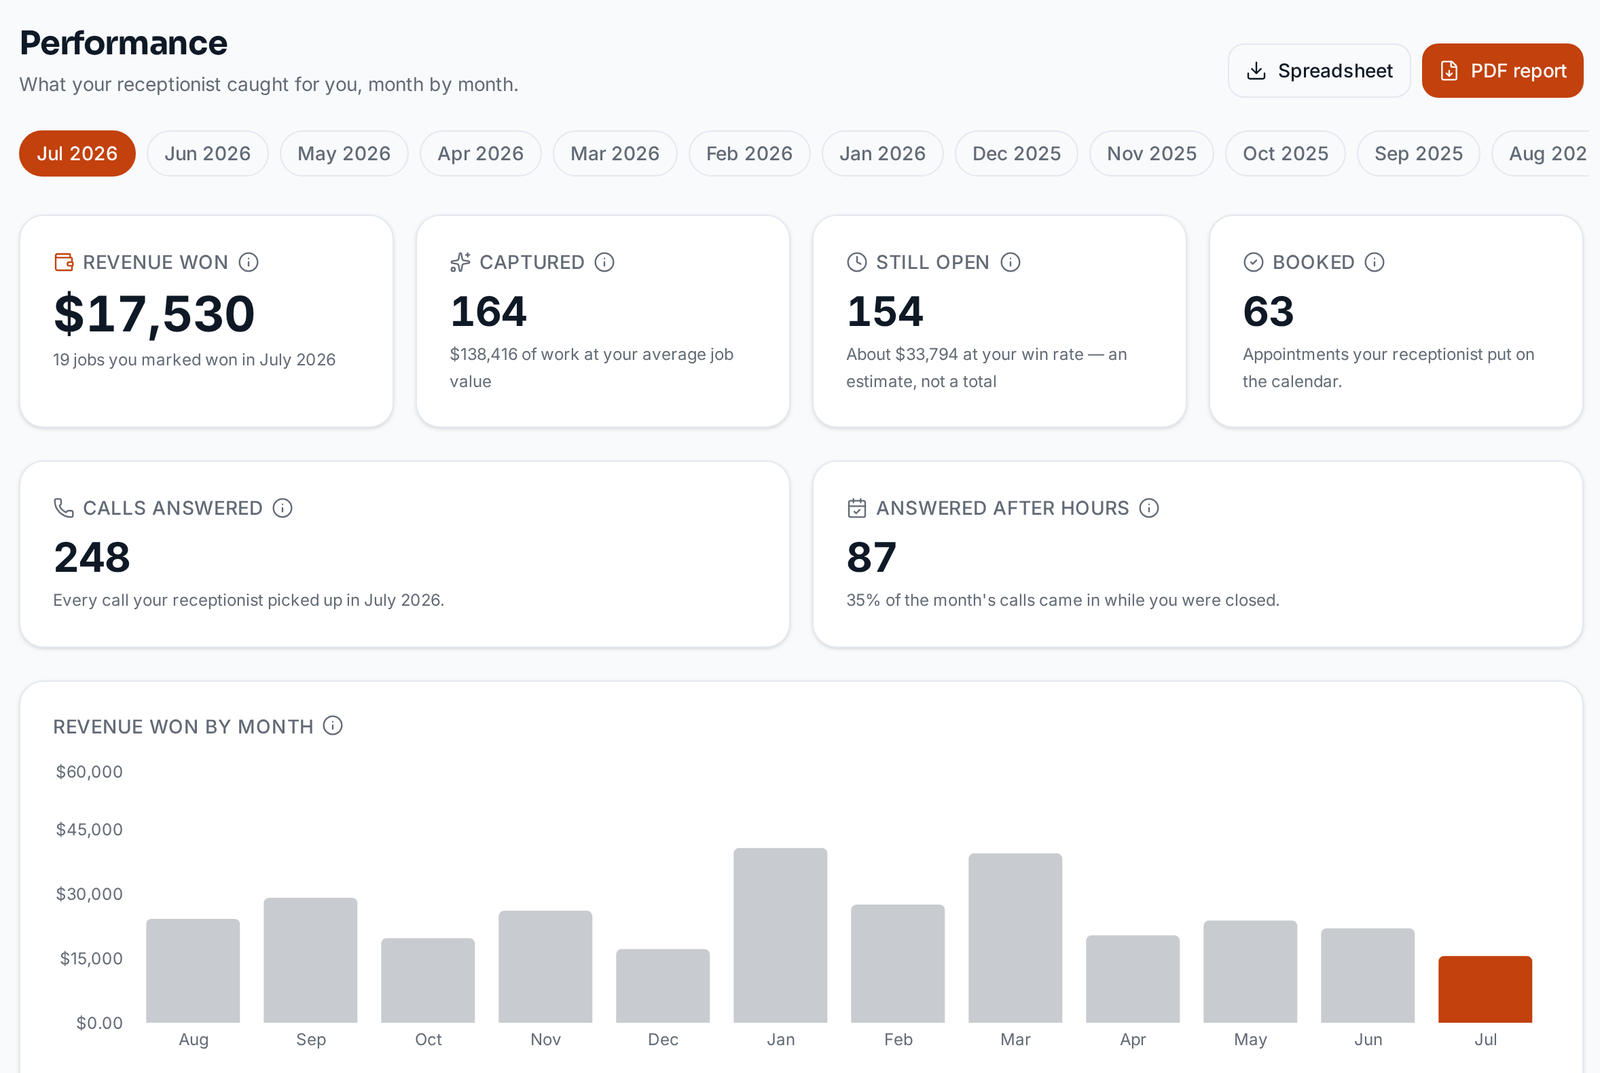Click 'Appointments your receptionist put on' text

(1389, 368)
